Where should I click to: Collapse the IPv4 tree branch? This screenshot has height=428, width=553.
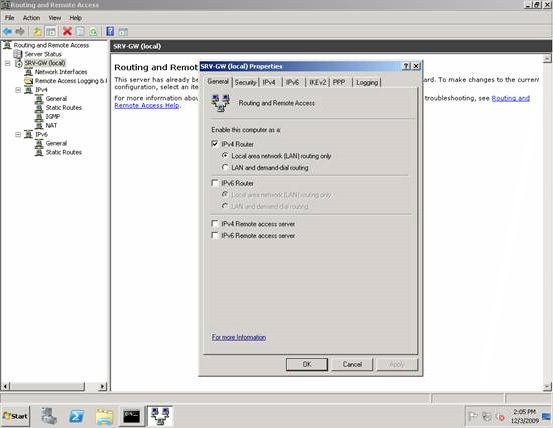pyautogui.click(x=18, y=90)
